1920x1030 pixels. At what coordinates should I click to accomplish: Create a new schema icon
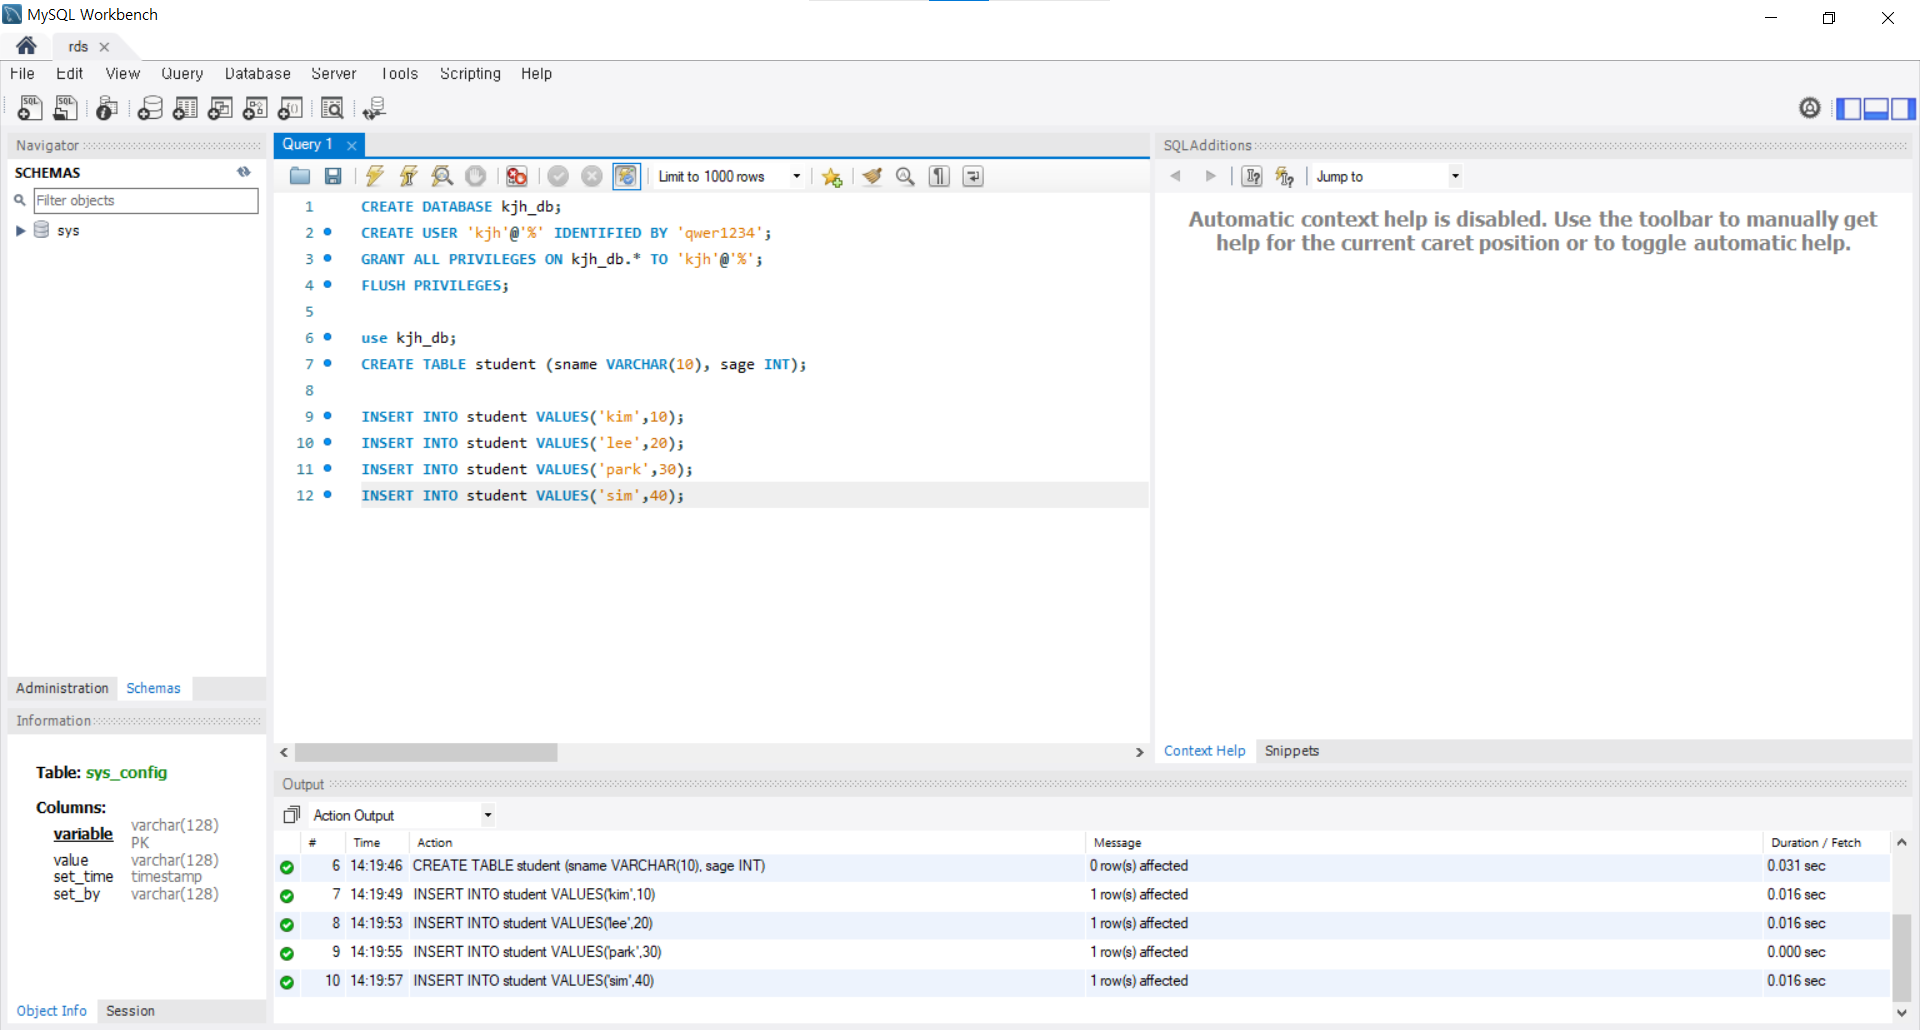point(150,108)
